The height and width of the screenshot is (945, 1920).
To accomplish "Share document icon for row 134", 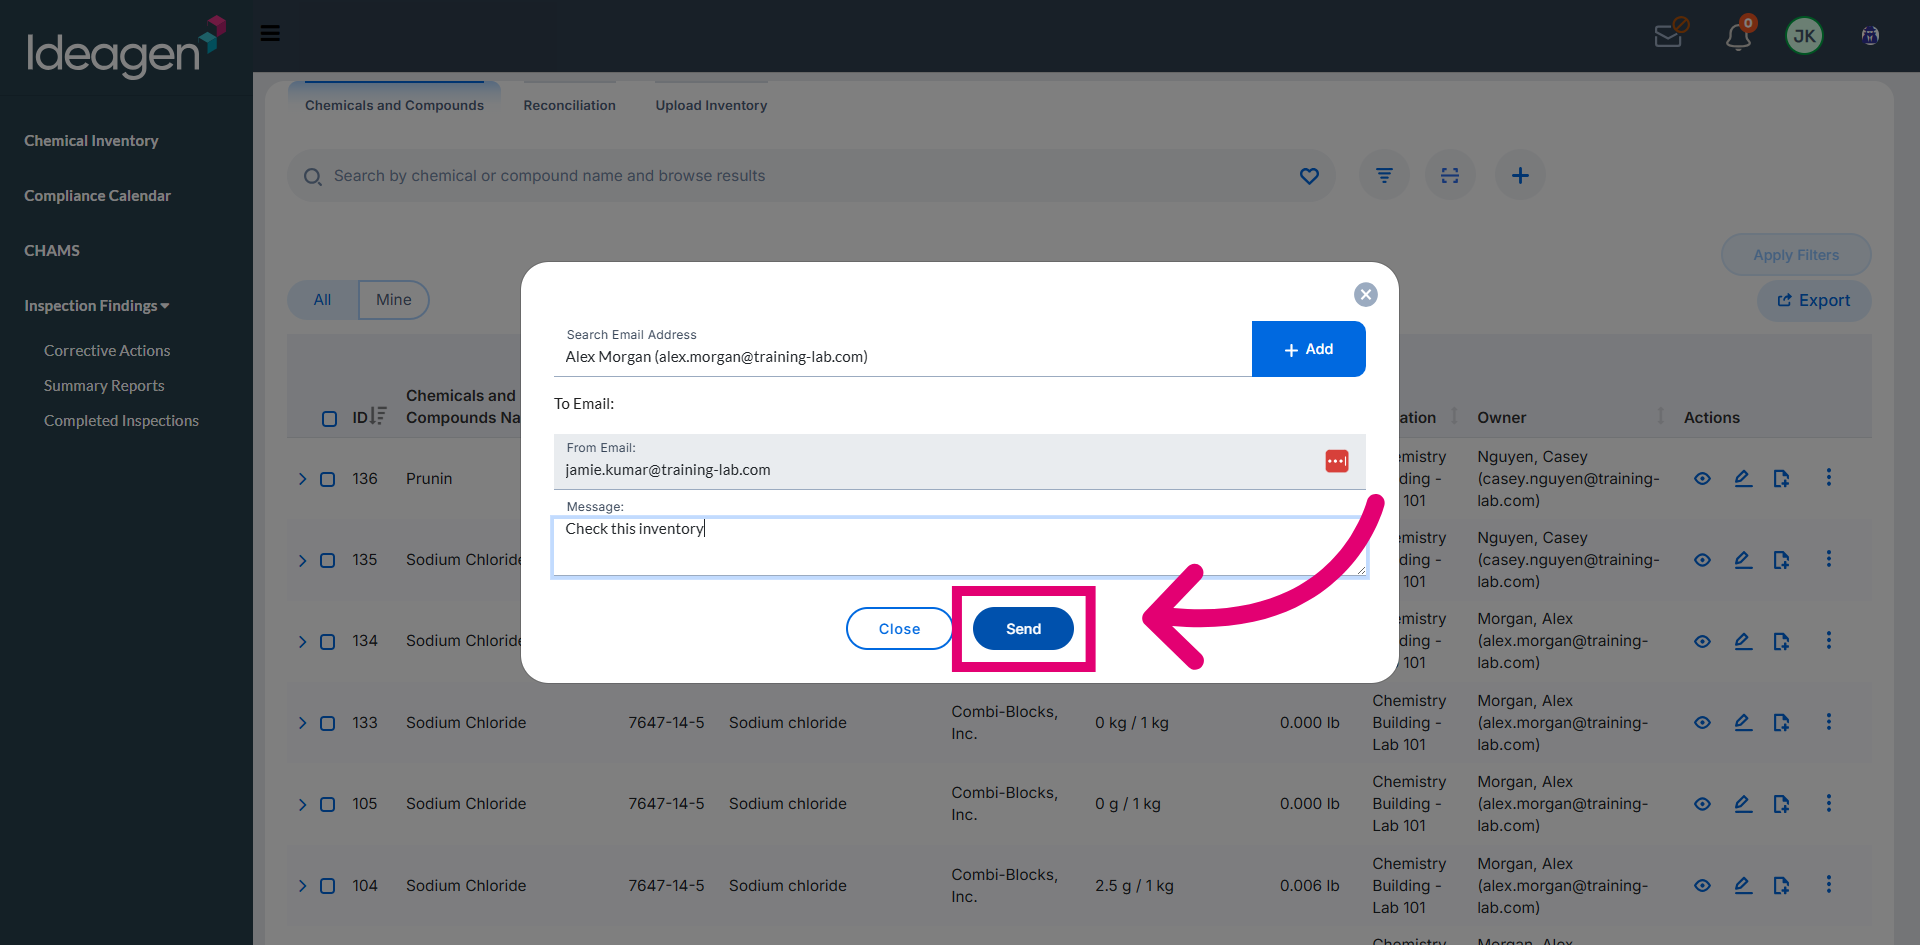I will point(1781,641).
